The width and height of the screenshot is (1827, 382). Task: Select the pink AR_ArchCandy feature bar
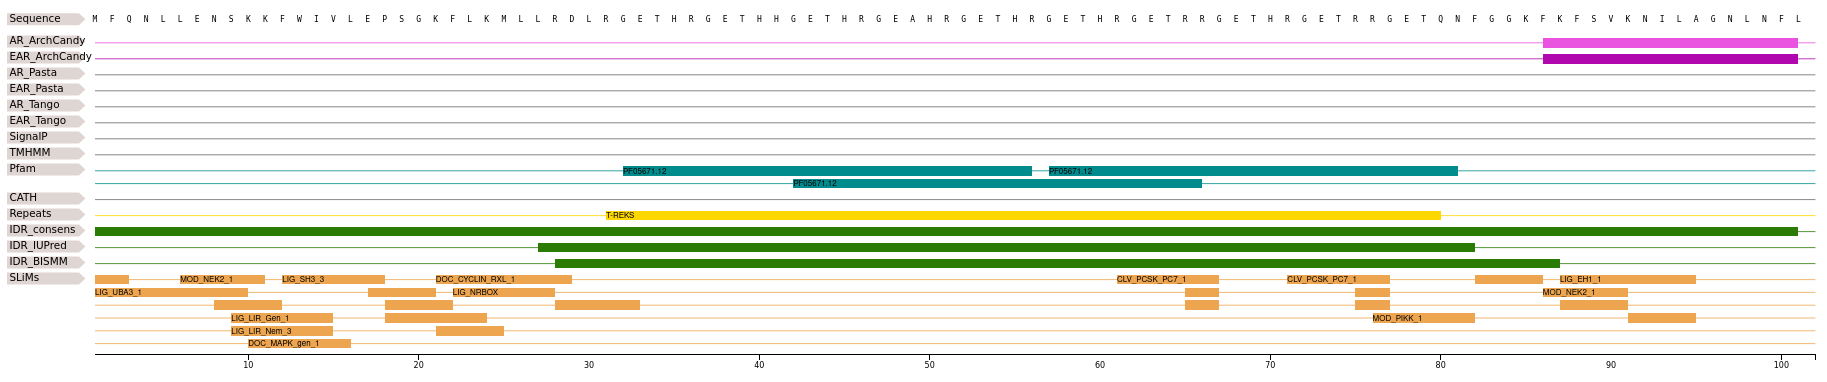click(x=1670, y=43)
